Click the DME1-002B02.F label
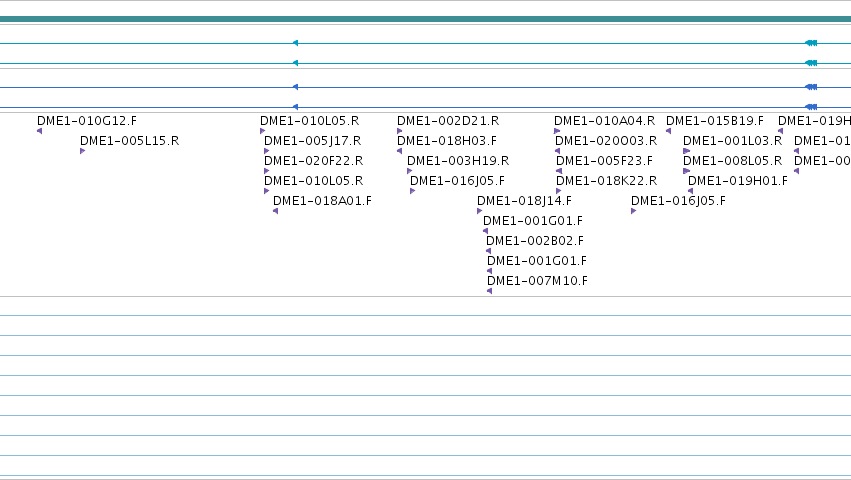 pos(535,241)
